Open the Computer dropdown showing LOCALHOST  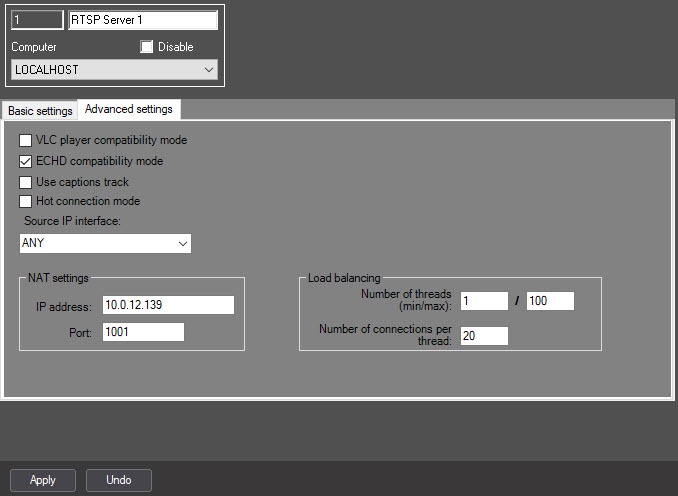coord(114,69)
